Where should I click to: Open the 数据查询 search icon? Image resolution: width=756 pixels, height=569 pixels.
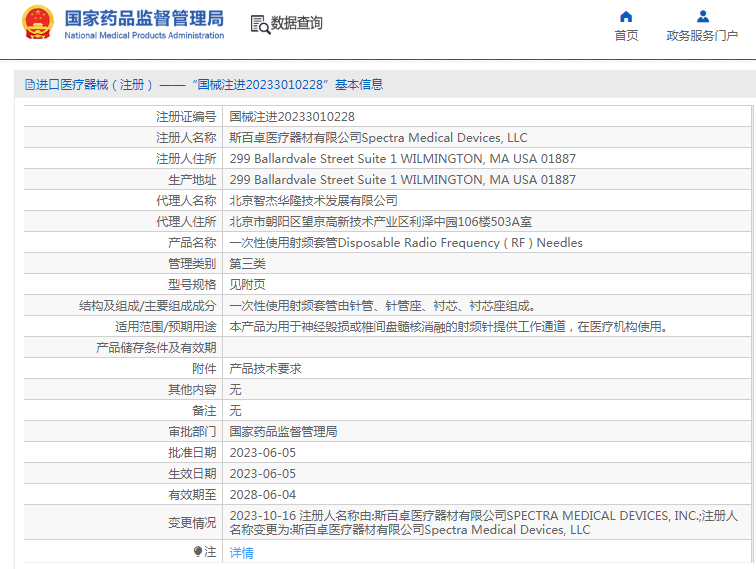260,24
